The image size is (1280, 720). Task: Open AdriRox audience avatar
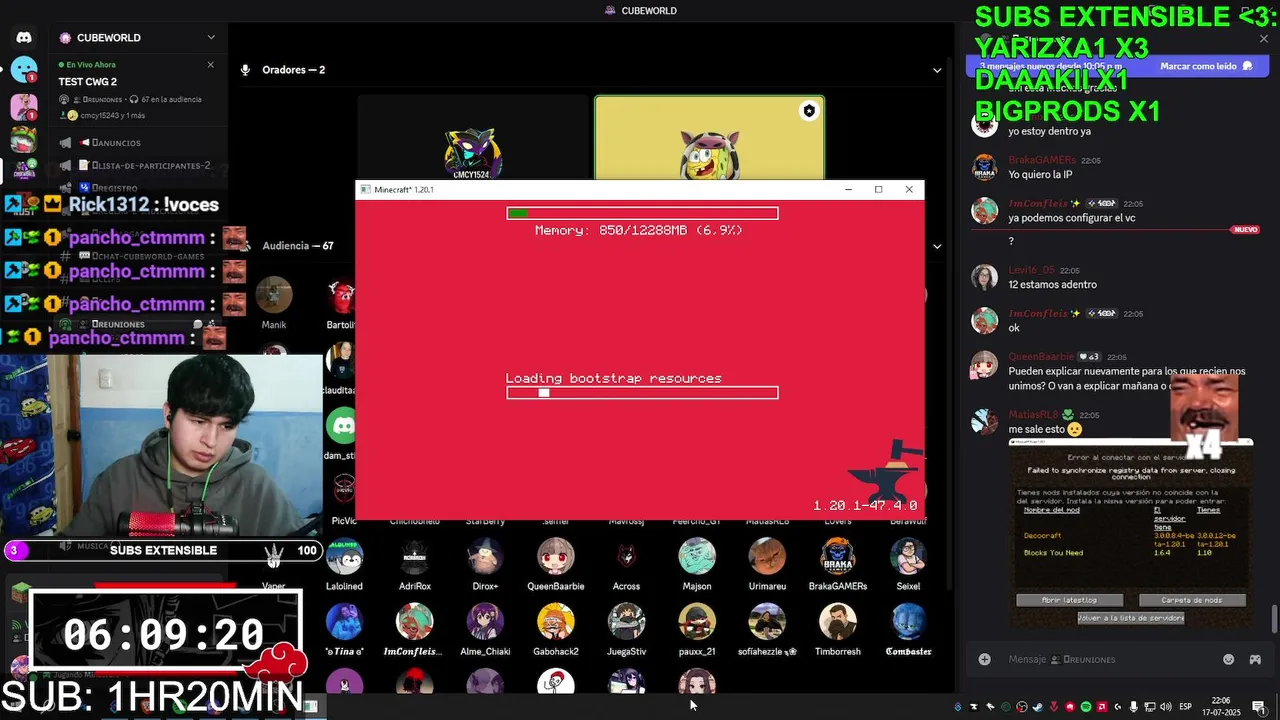coord(414,557)
